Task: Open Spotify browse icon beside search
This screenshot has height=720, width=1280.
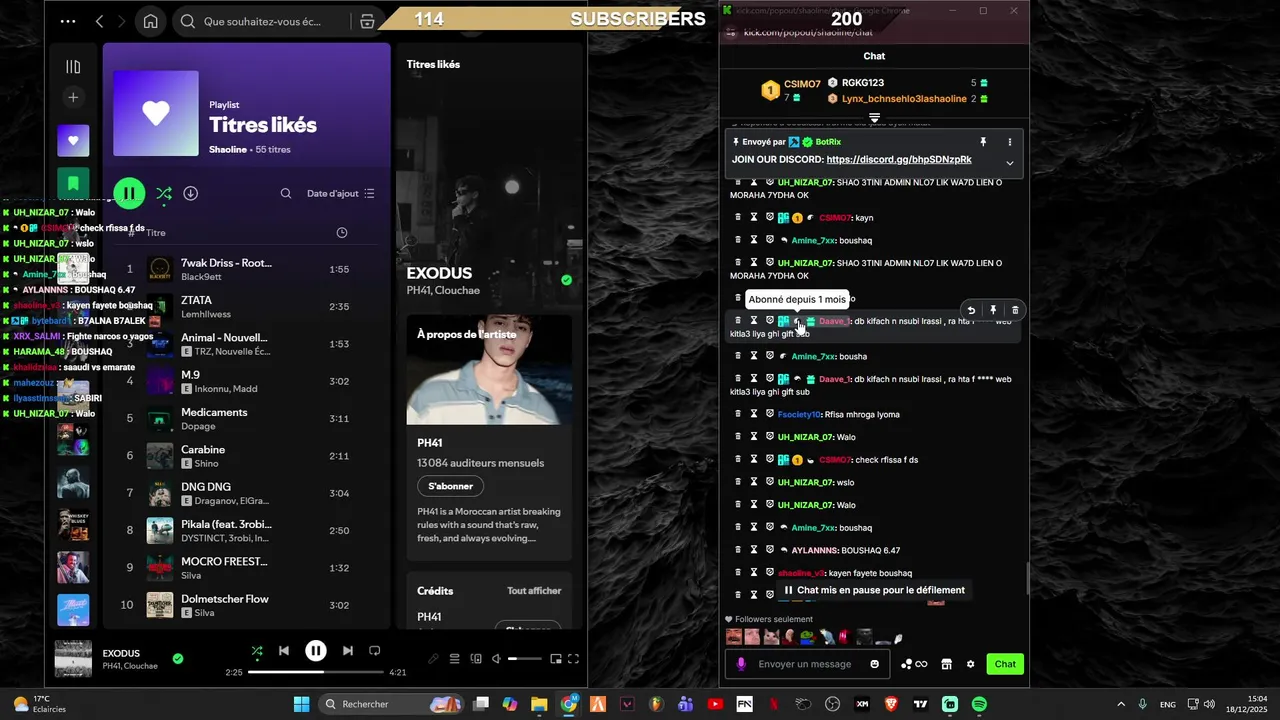Action: tap(367, 21)
